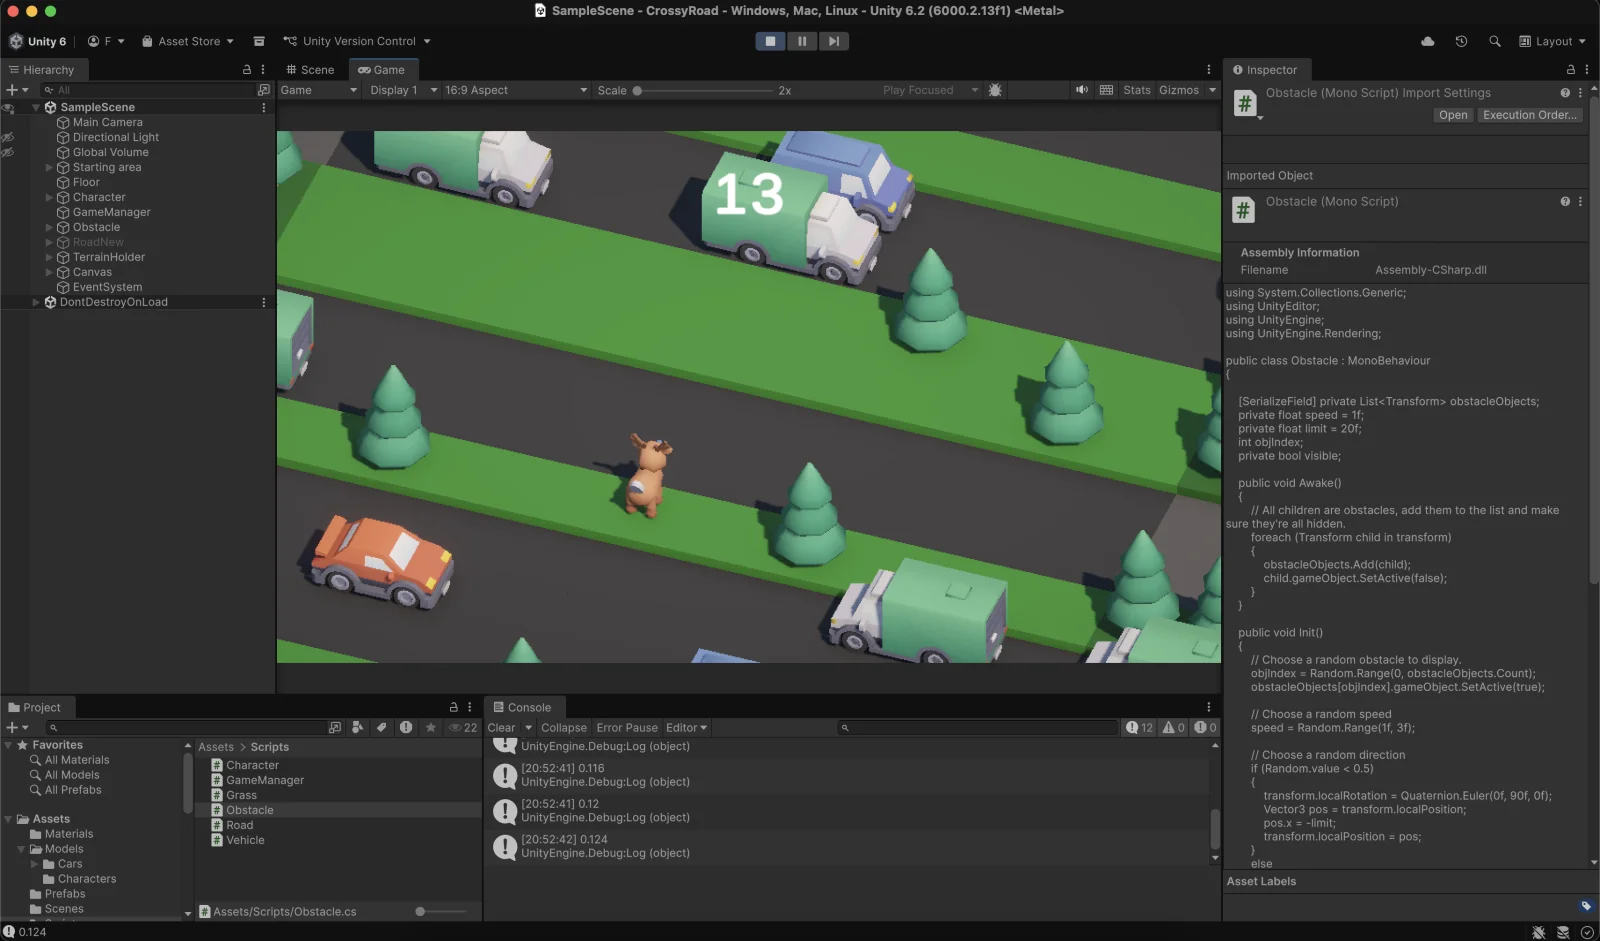The height and width of the screenshot is (941, 1600).
Task: Toggle the Inspector lock icon
Action: pyautogui.click(x=1570, y=70)
